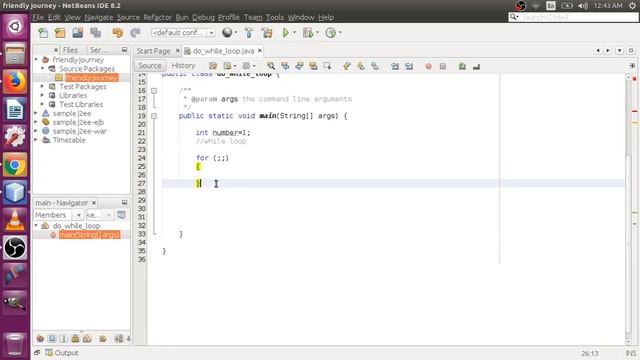640x360 pixels.
Task: Open the Members filter dropdown in Navigator
Action: point(78,215)
